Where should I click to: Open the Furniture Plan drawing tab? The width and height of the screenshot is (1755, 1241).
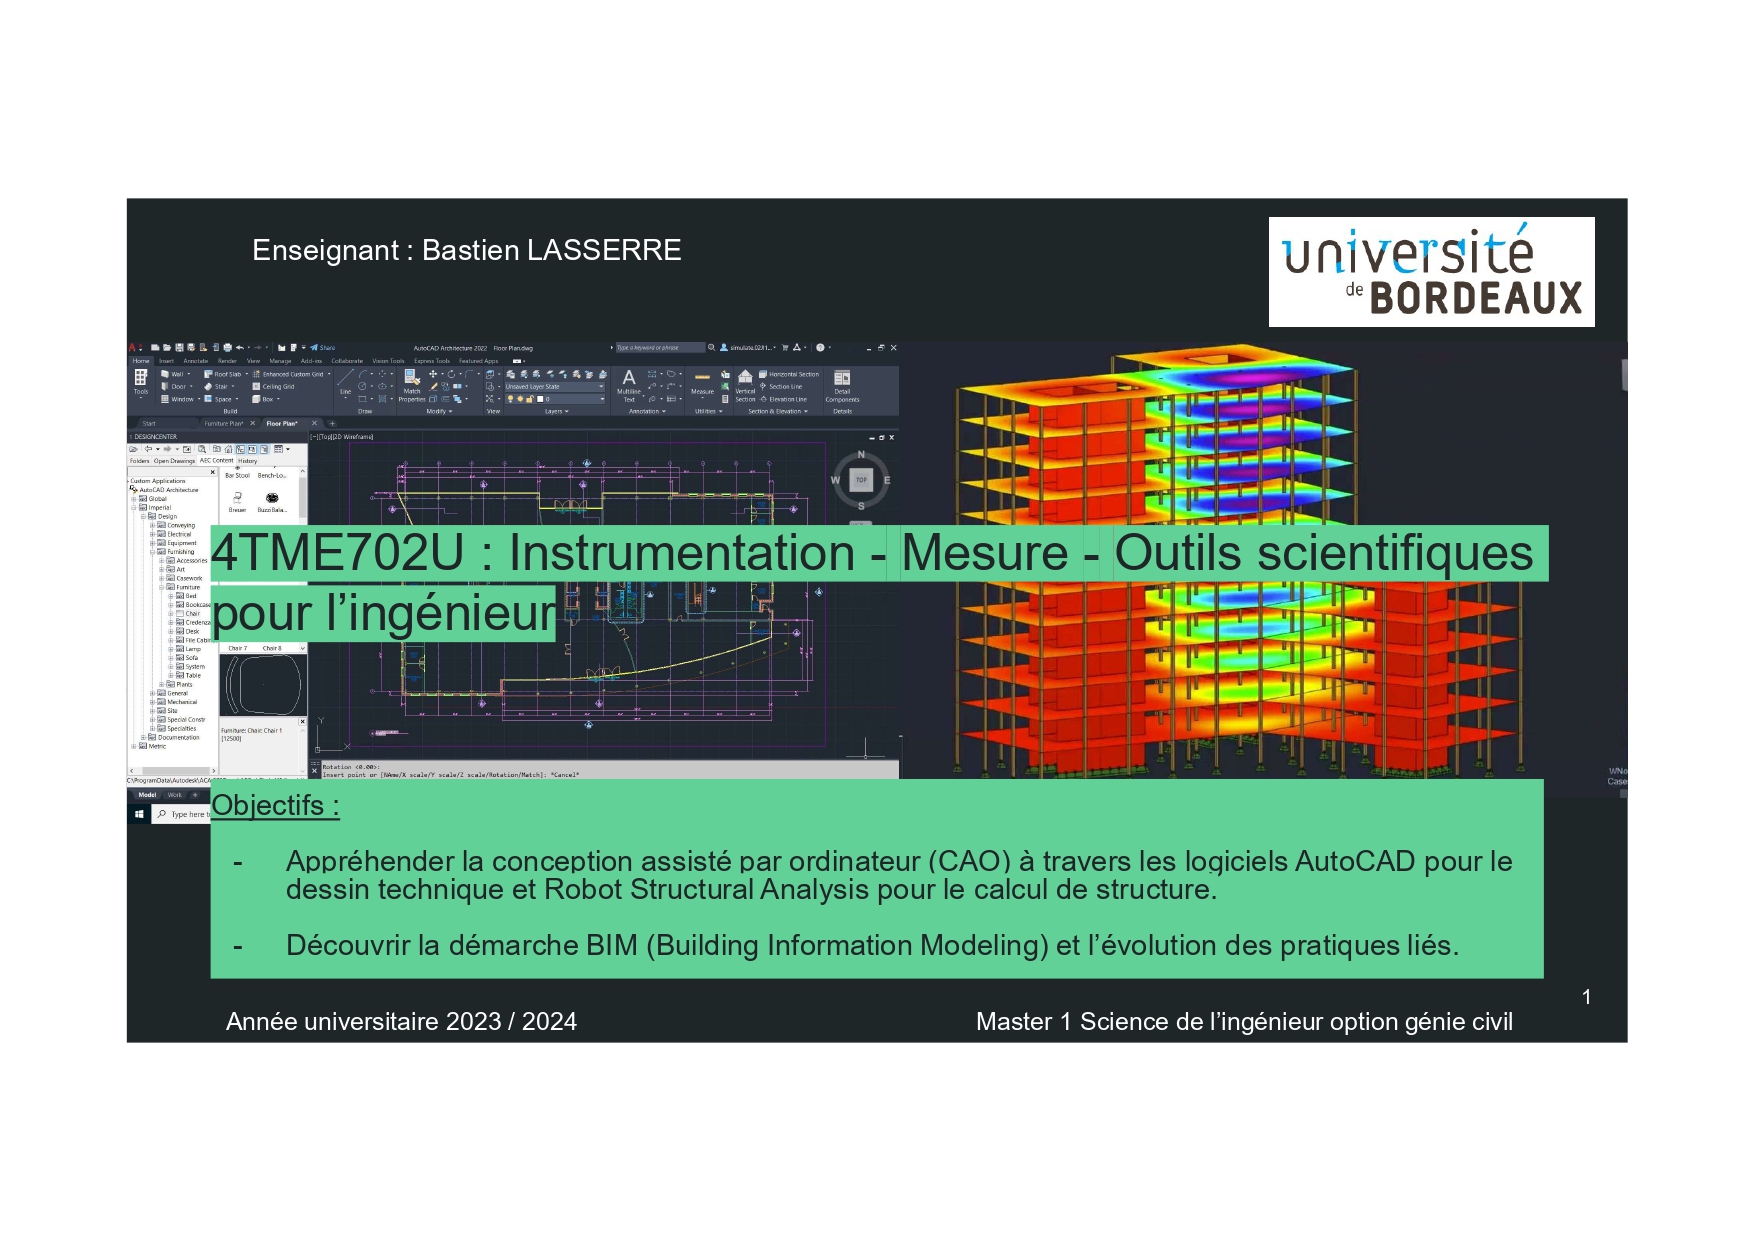(223, 423)
